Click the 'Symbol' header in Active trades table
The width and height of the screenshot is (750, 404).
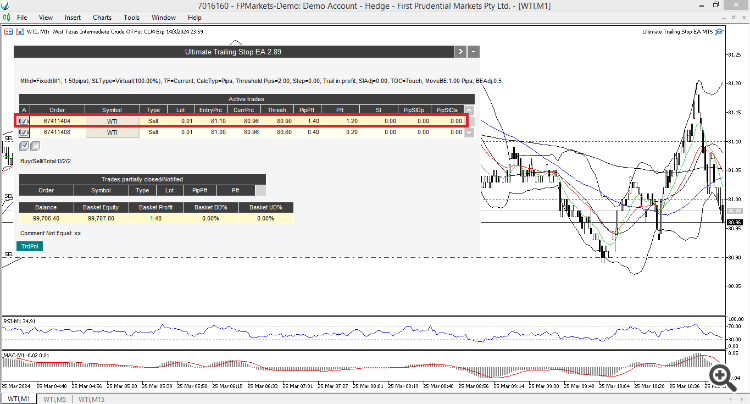point(112,110)
